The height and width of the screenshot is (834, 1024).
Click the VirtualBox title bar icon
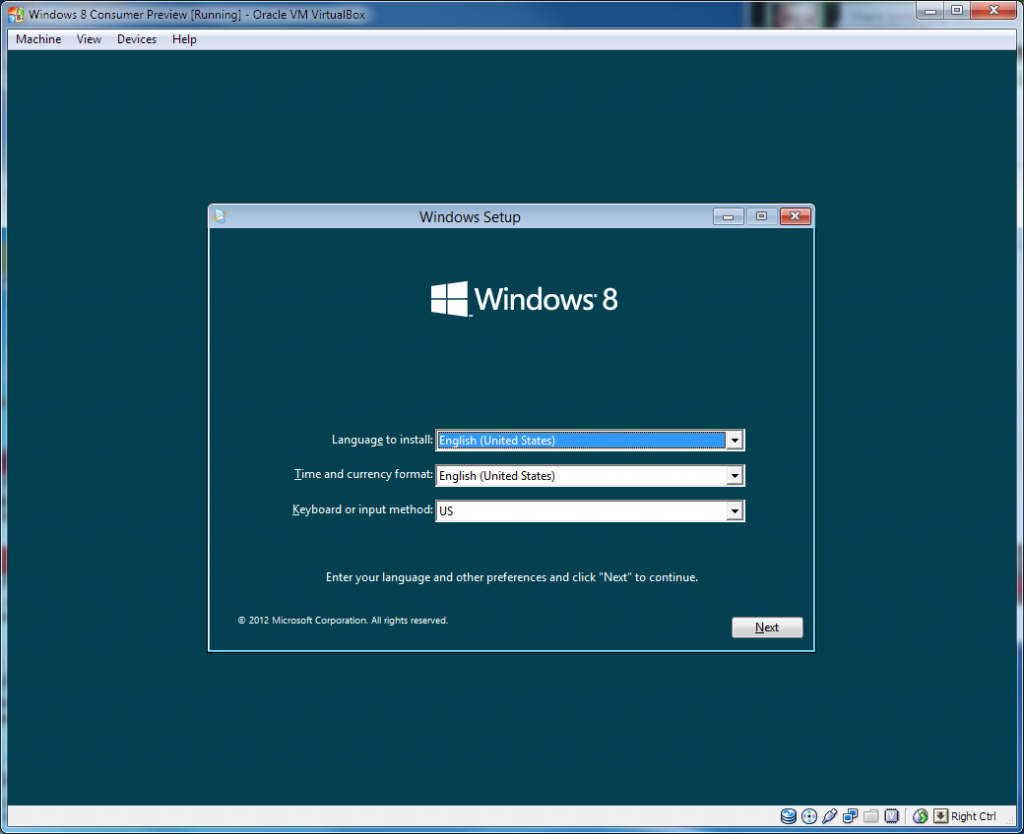pos(15,15)
